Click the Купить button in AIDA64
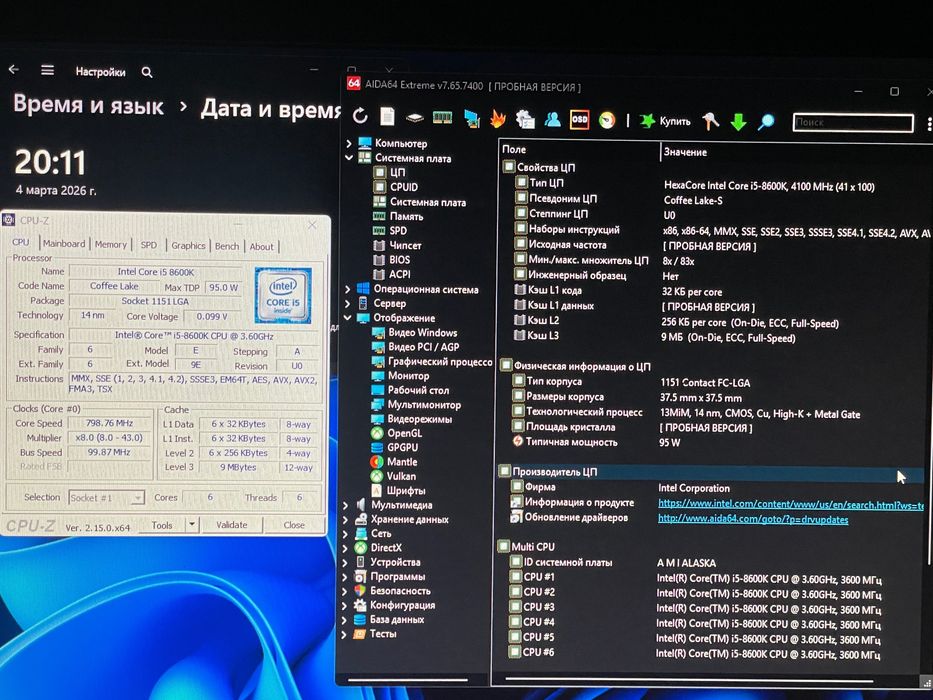The height and width of the screenshot is (700, 933). pyautogui.click(x=665, y=121)
